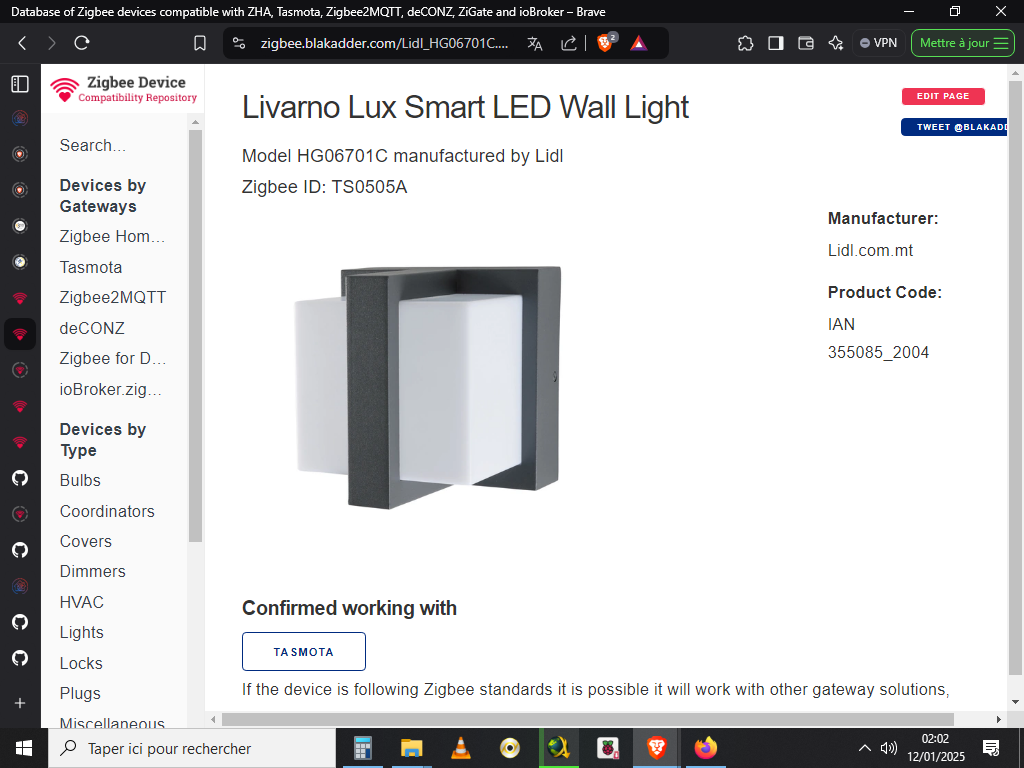Add a new tab with the plus icon
This screenshot has height=768, width=1024.
click(x=20, y=703)
